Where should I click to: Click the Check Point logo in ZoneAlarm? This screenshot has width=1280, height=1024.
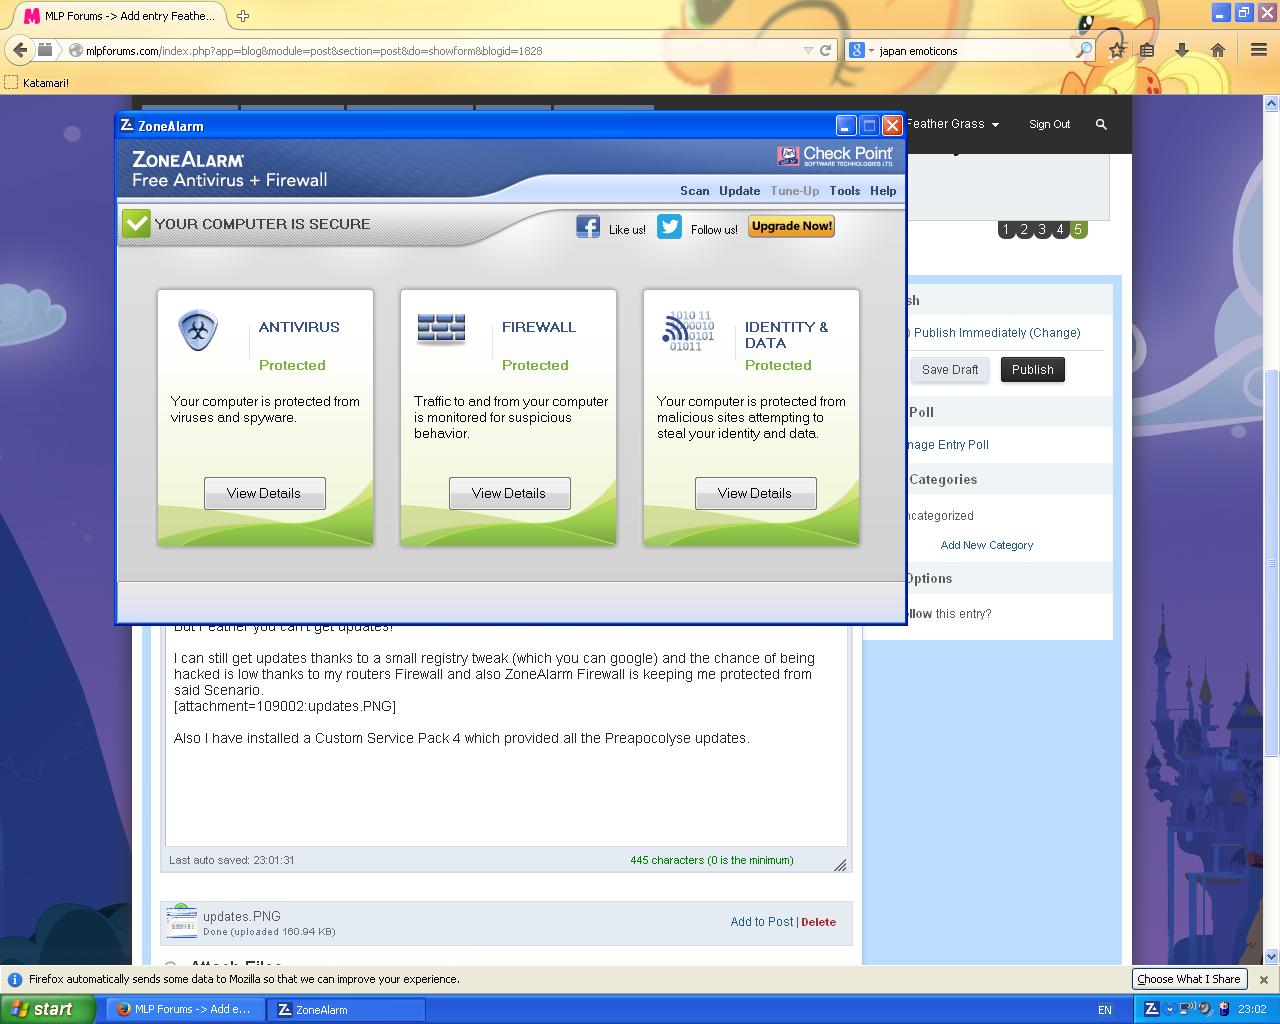click(x=835, y=156)
